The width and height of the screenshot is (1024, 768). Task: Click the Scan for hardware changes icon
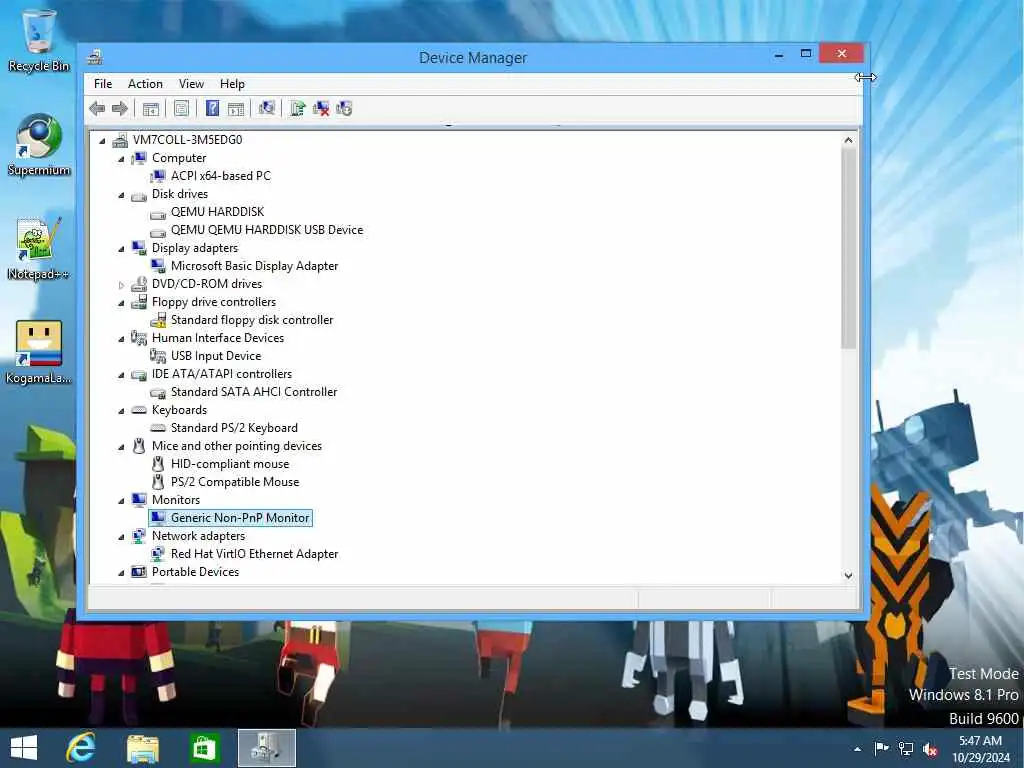click(x=266, y=108)
